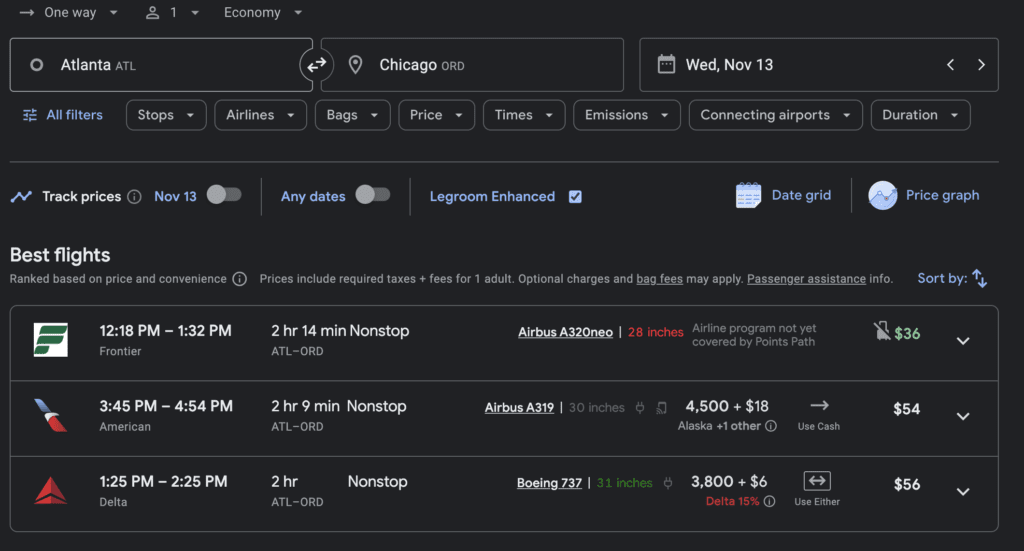This screenshot has height=551, width=1024.
Task: Click the All filters sliders icon
Action: 30,115
